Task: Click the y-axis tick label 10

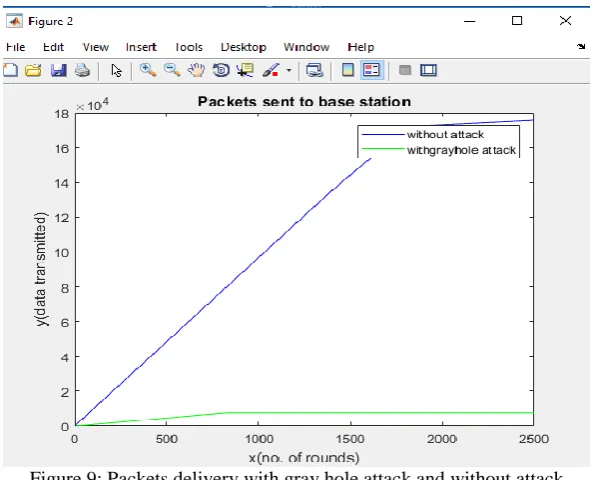Action: (x=62, y=253)
